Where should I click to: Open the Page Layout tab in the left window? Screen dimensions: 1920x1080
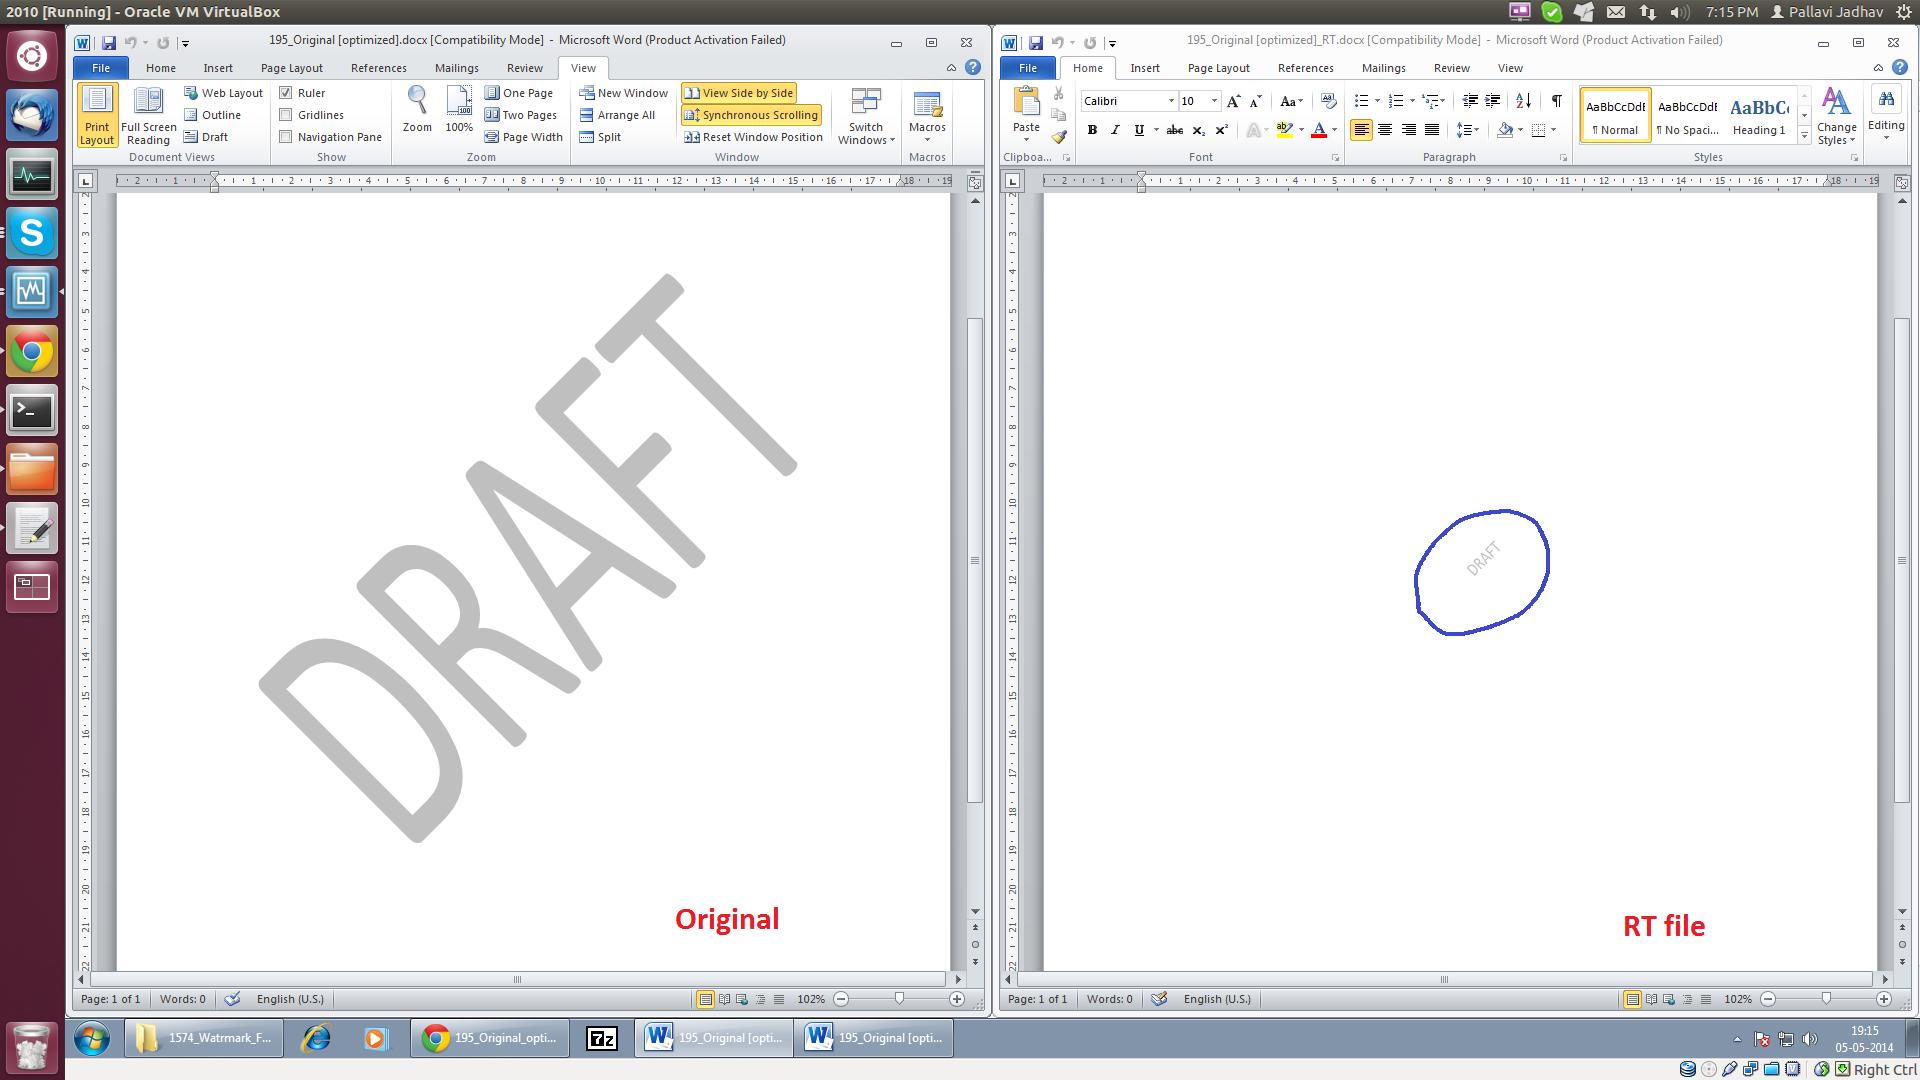coord(291,68)
